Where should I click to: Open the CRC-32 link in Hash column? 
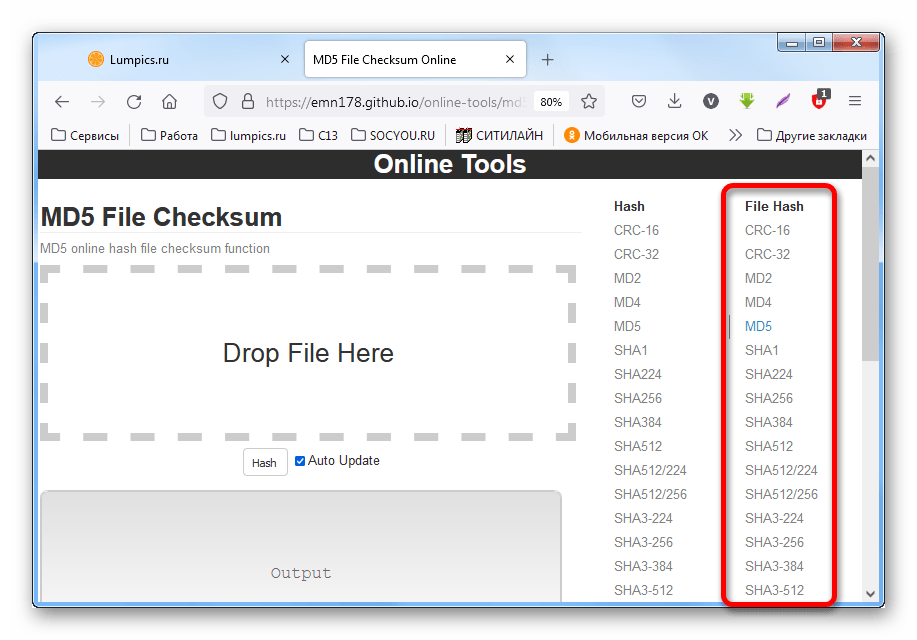click(x=636, y=254)
